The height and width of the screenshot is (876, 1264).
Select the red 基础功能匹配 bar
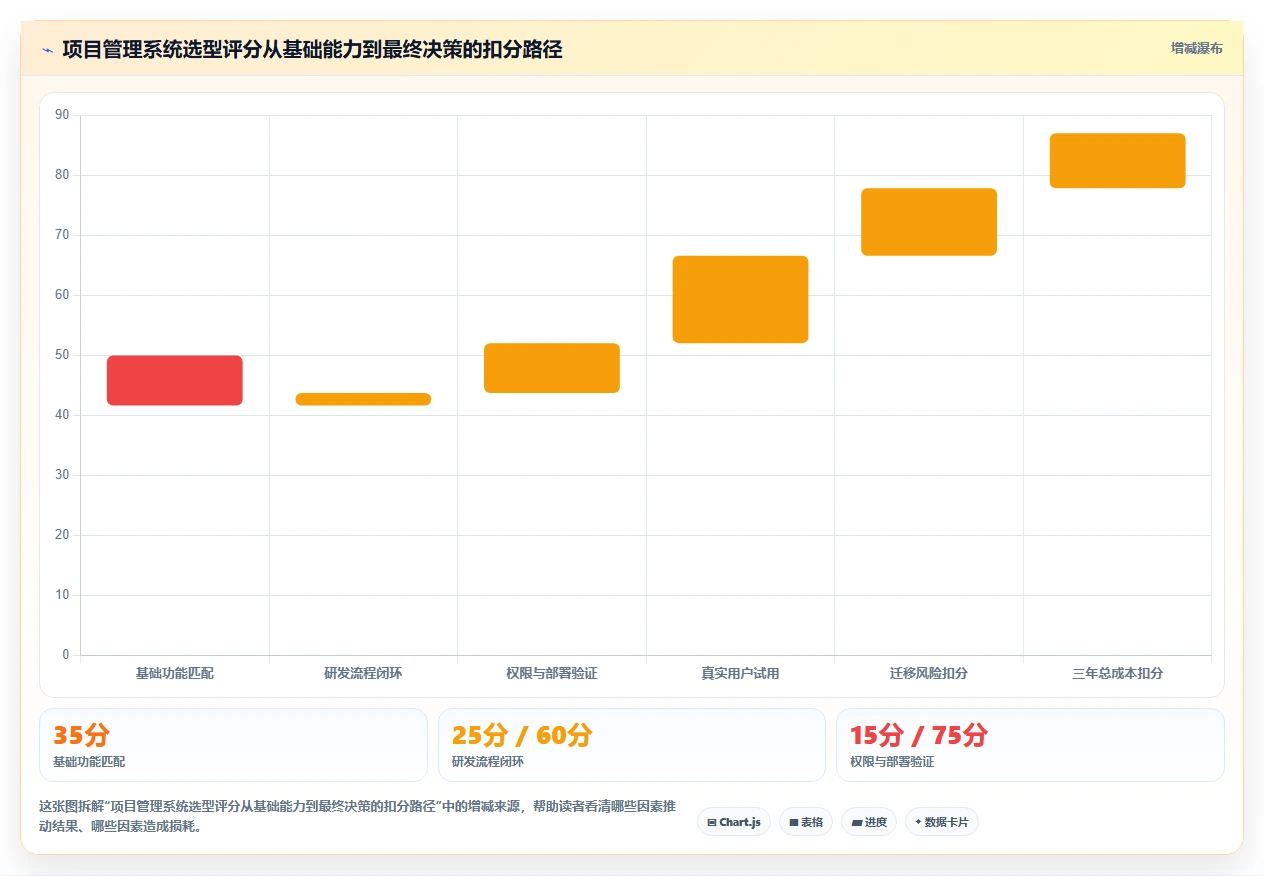(175, 380)
